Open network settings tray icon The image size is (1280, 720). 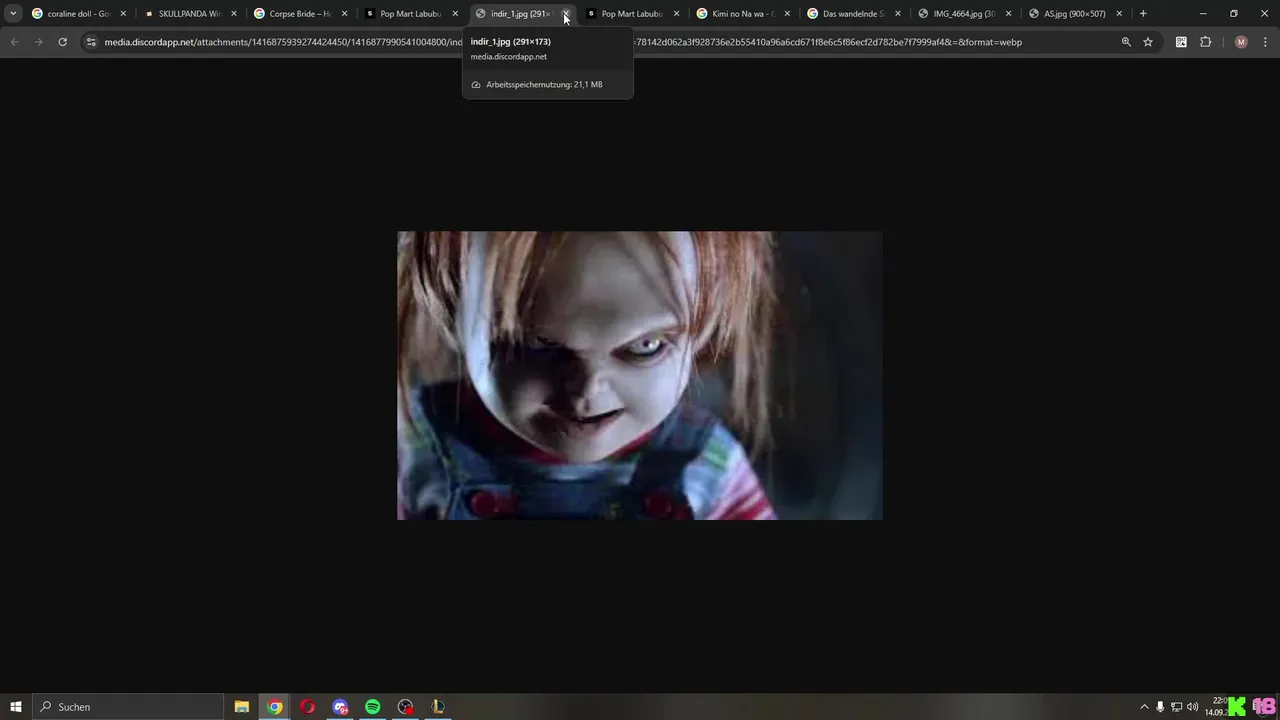click(1176, 707)
